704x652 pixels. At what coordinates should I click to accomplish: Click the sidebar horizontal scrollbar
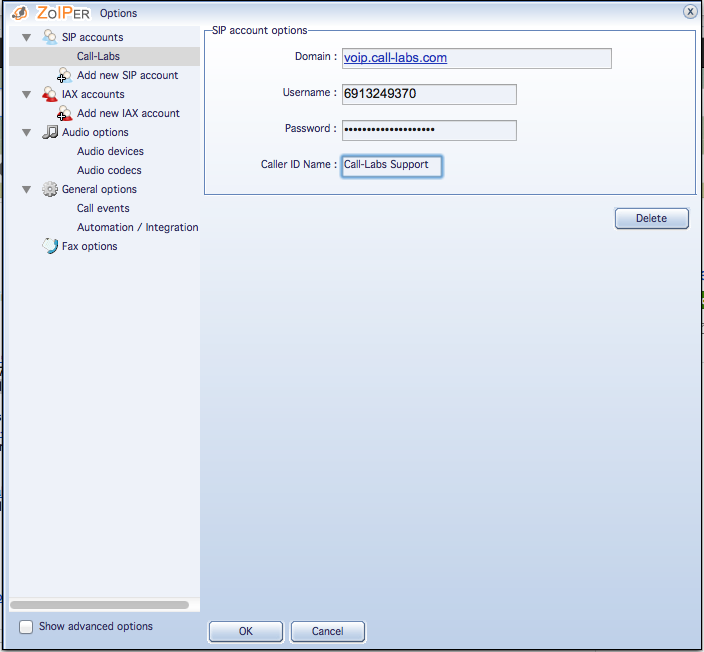point(99,605)
